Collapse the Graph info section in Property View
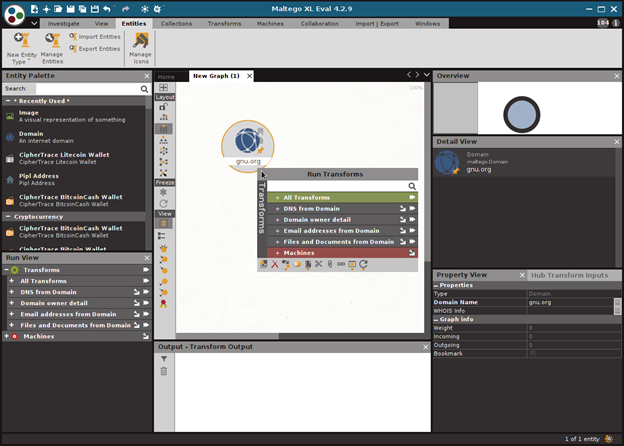 point(436,319)
